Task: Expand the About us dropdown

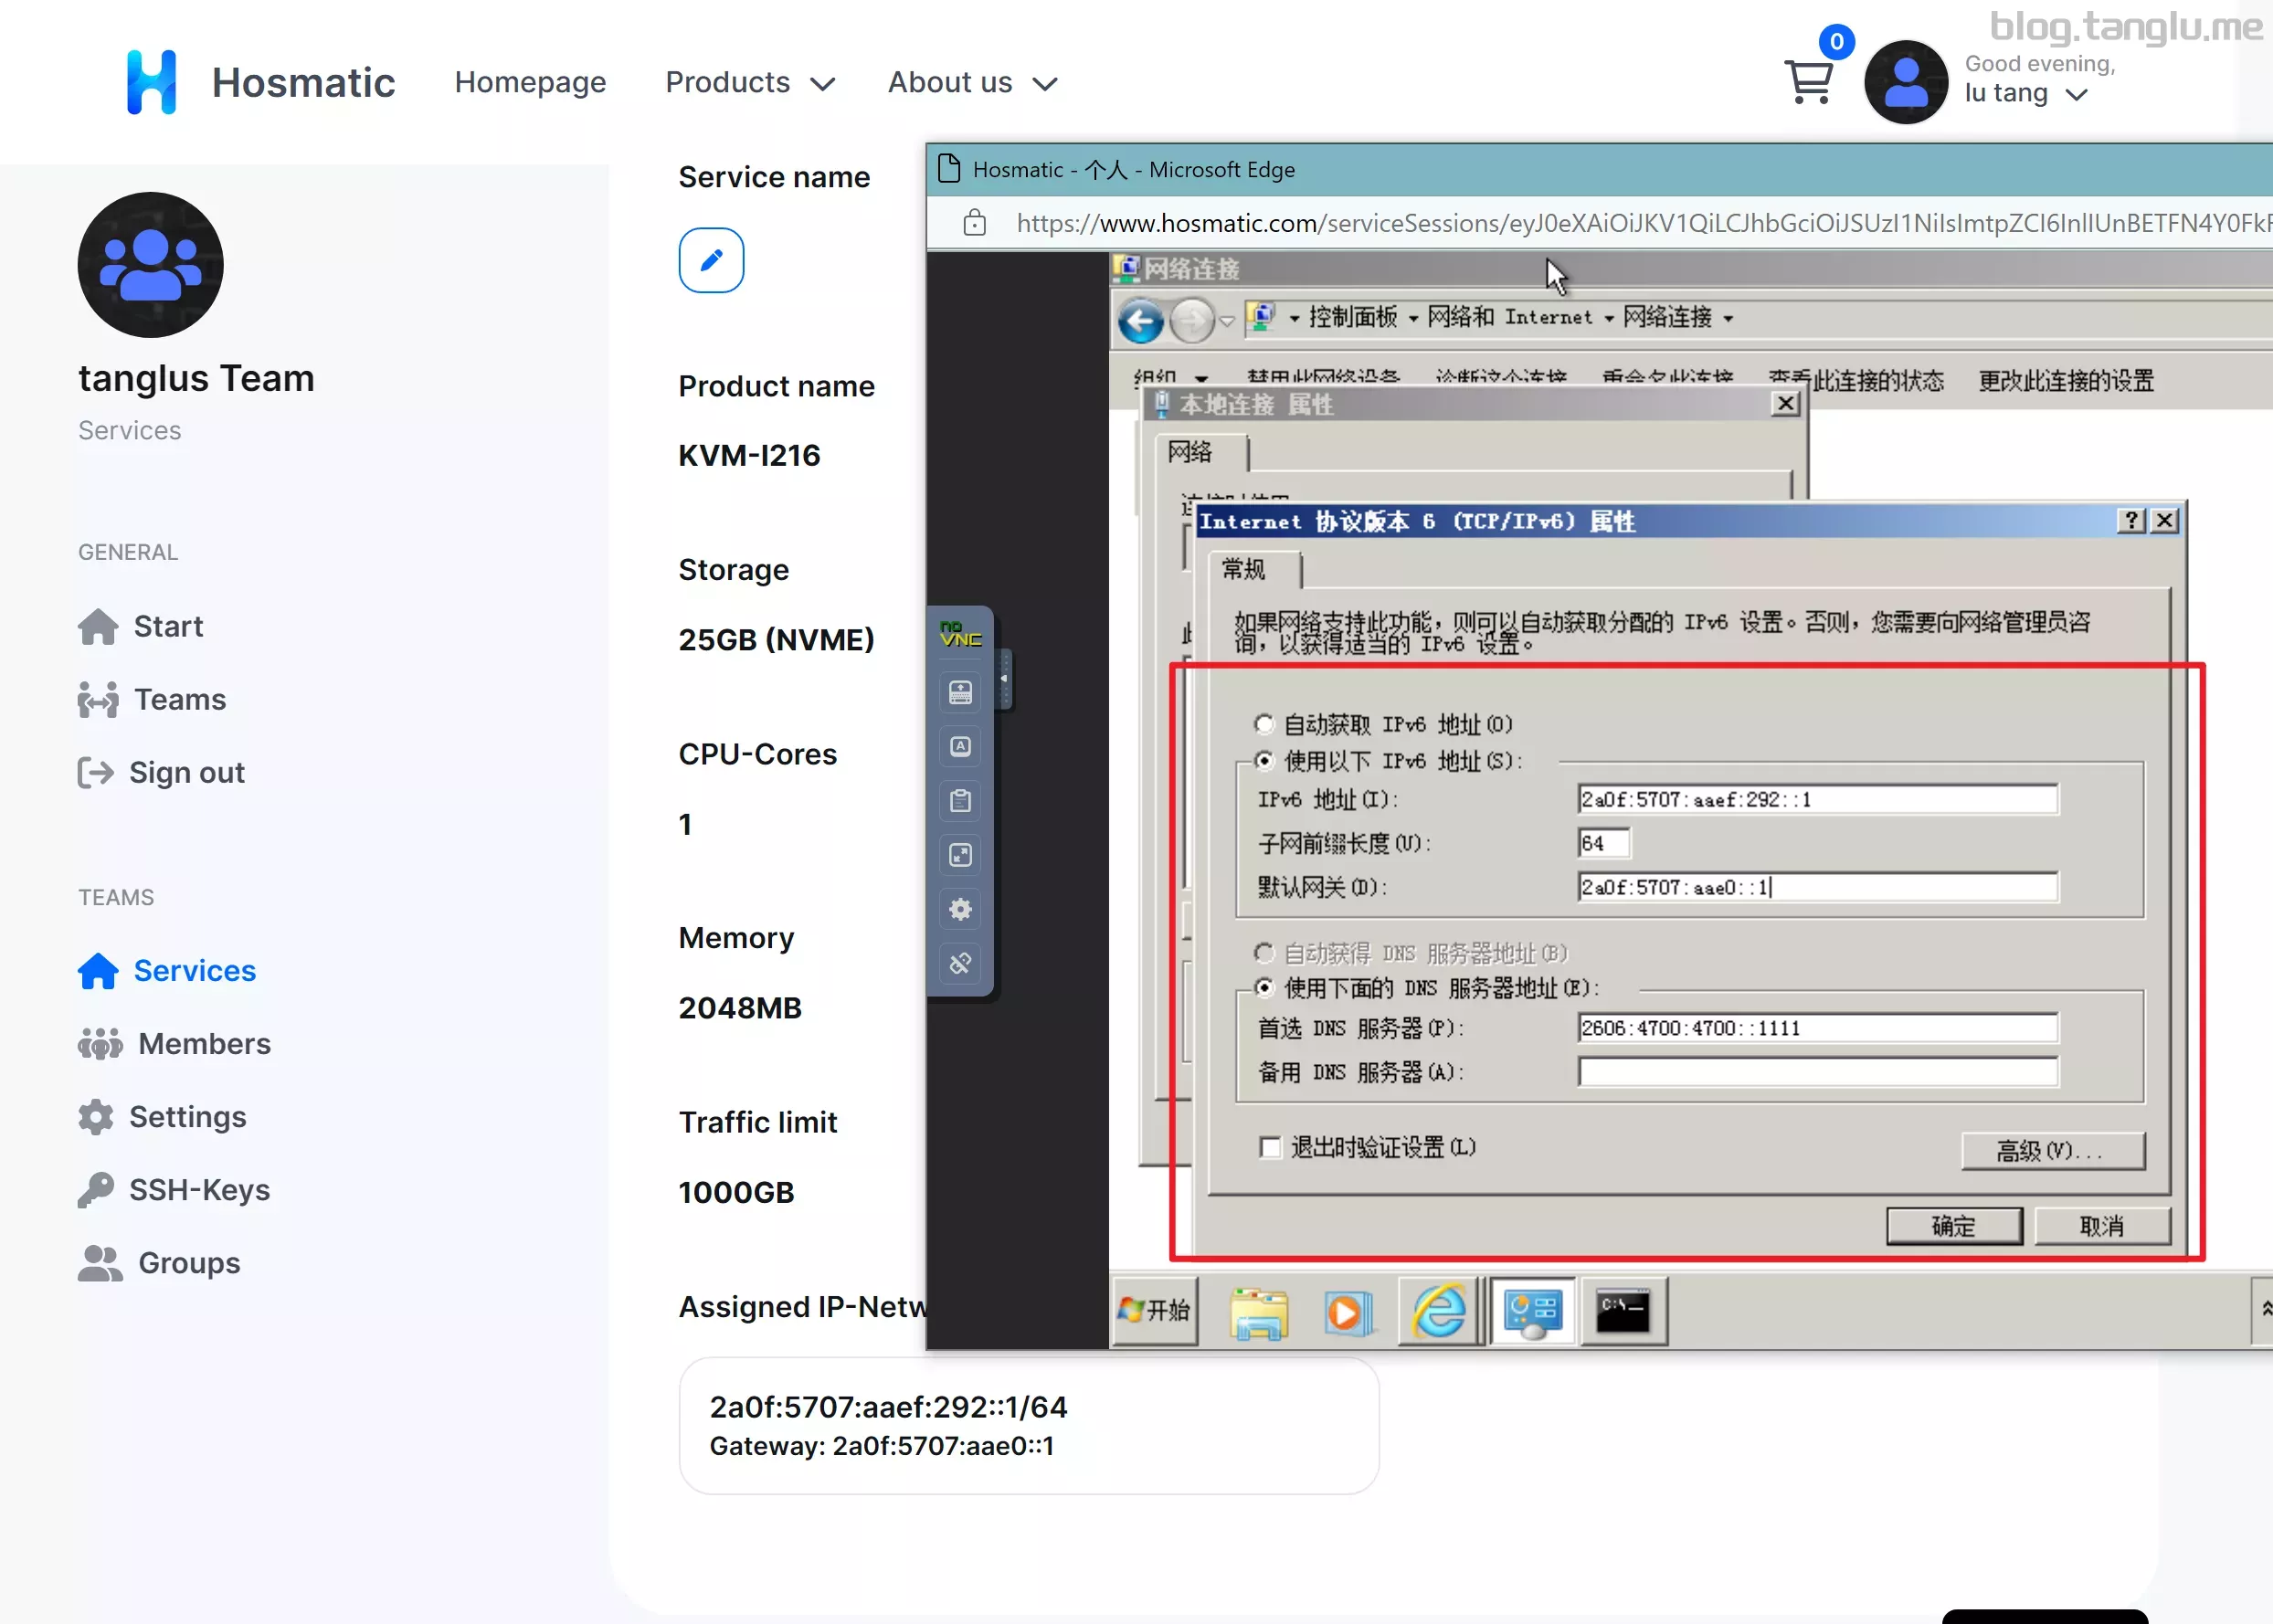Action: tap(971, 82)
